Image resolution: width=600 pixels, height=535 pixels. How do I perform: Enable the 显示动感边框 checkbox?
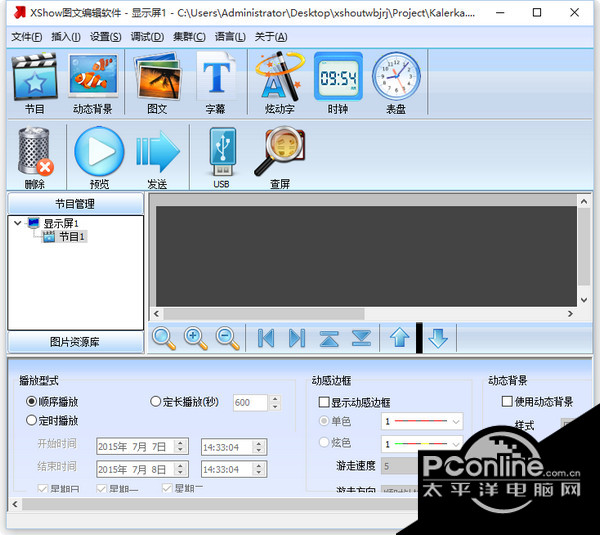click(x=324, y=402)
